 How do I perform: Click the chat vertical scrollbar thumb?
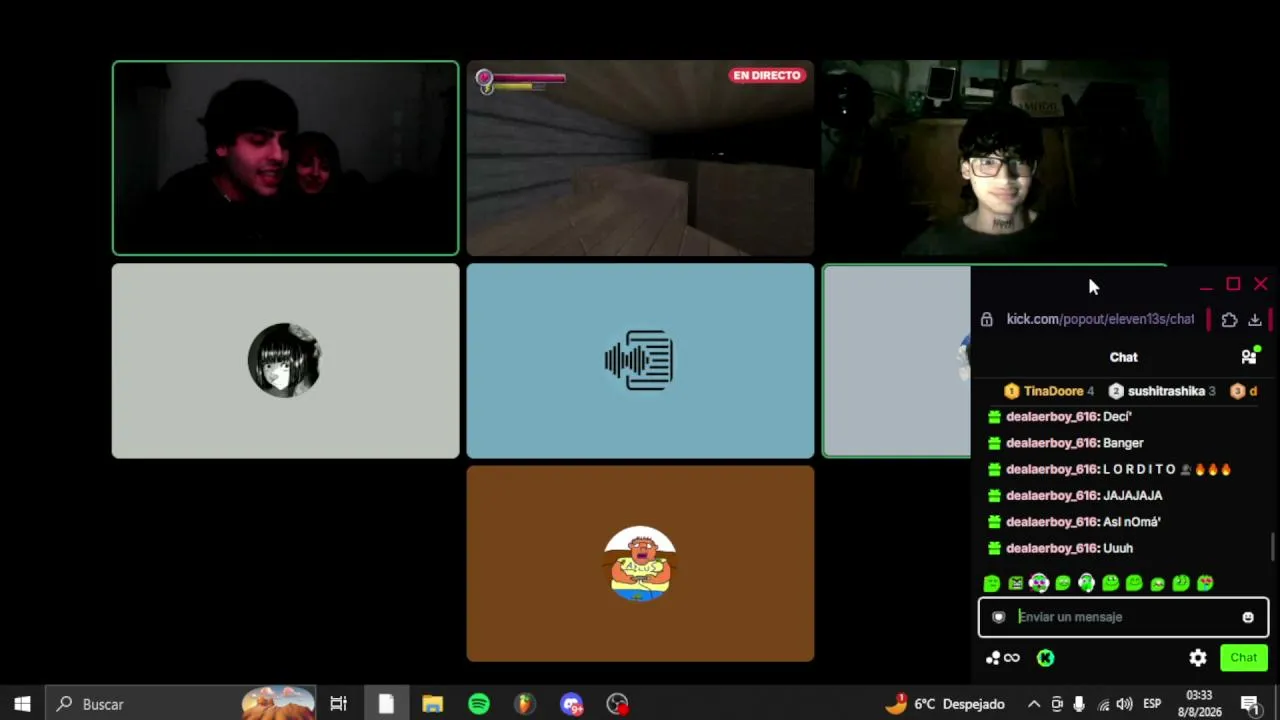1272,548
